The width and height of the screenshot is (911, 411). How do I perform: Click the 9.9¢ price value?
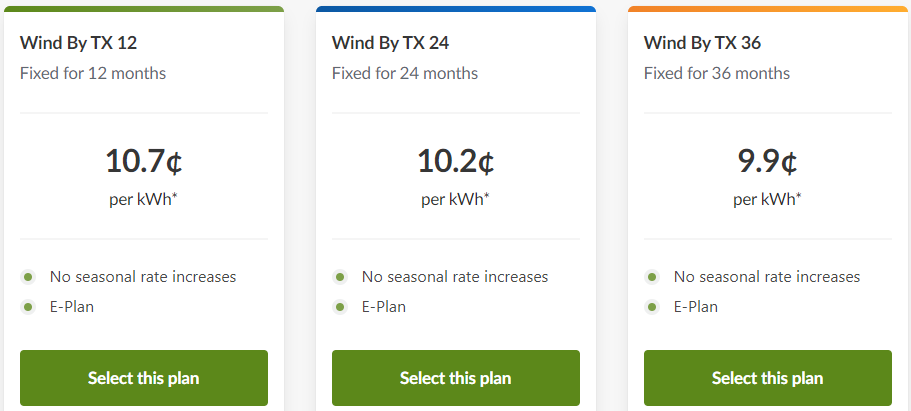[x=768, y=160]
